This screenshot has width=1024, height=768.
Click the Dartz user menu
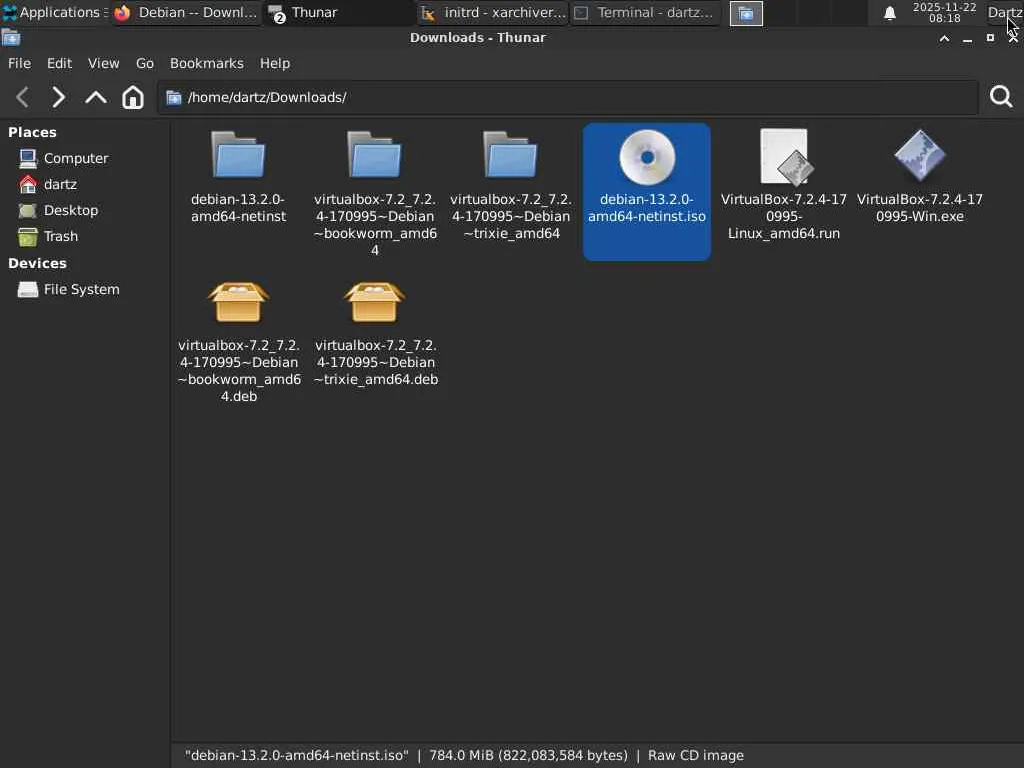[x=1004, y=12]
